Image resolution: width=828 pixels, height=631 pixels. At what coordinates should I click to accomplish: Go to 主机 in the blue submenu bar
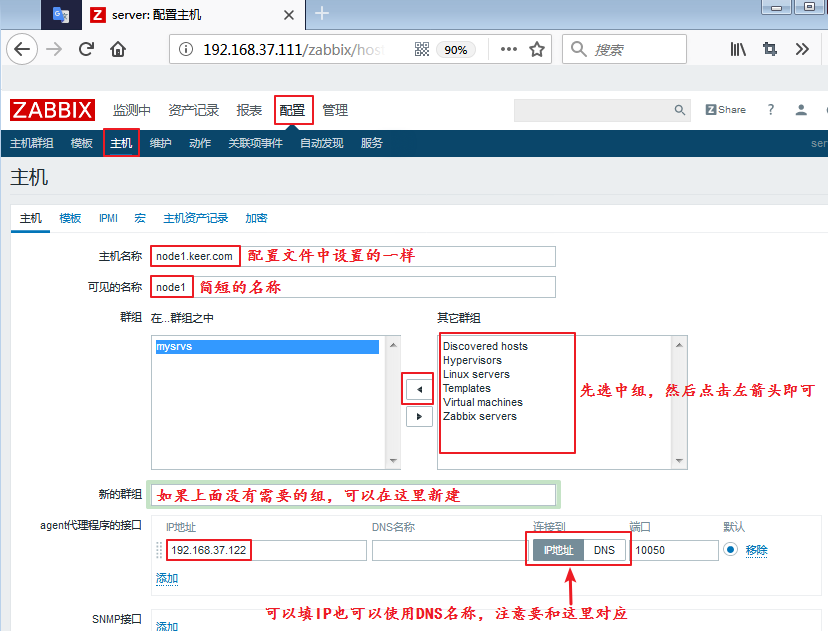(x=121, y=143)
